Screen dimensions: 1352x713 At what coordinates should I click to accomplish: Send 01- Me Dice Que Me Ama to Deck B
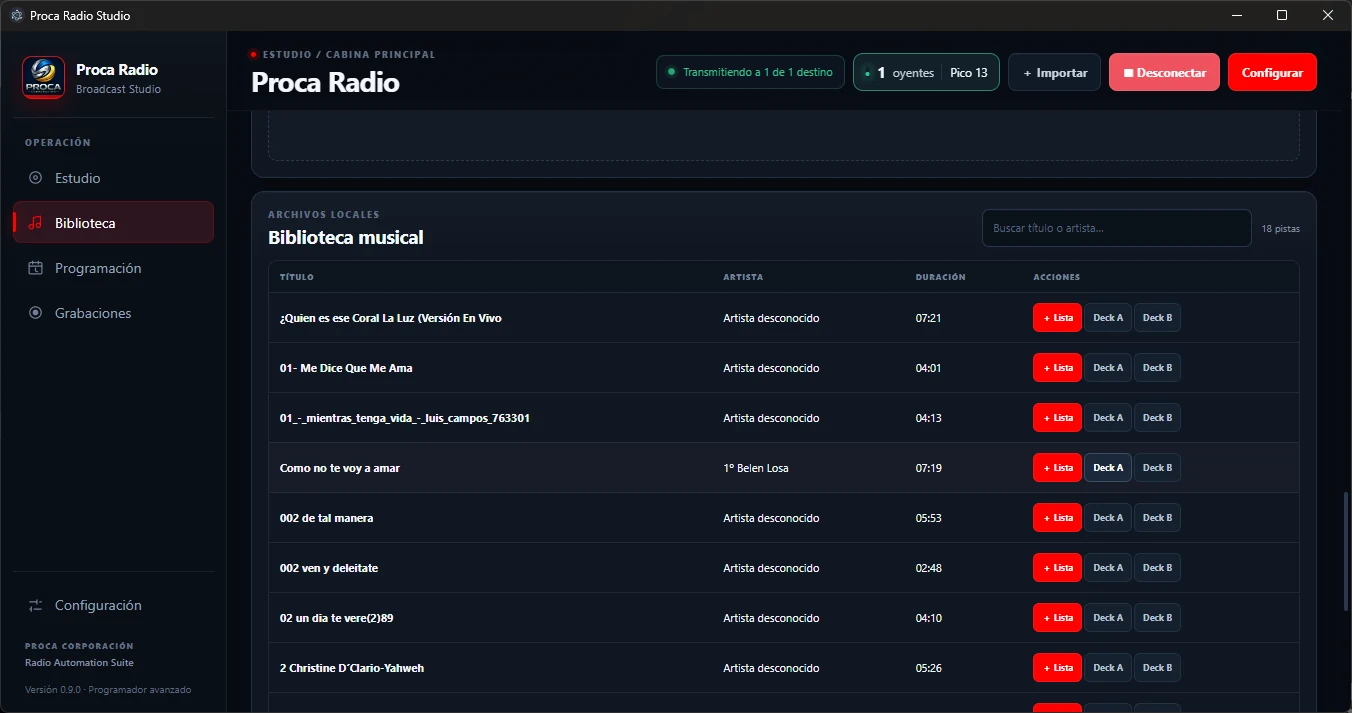pyautogui.click(x=1157, y=368)
